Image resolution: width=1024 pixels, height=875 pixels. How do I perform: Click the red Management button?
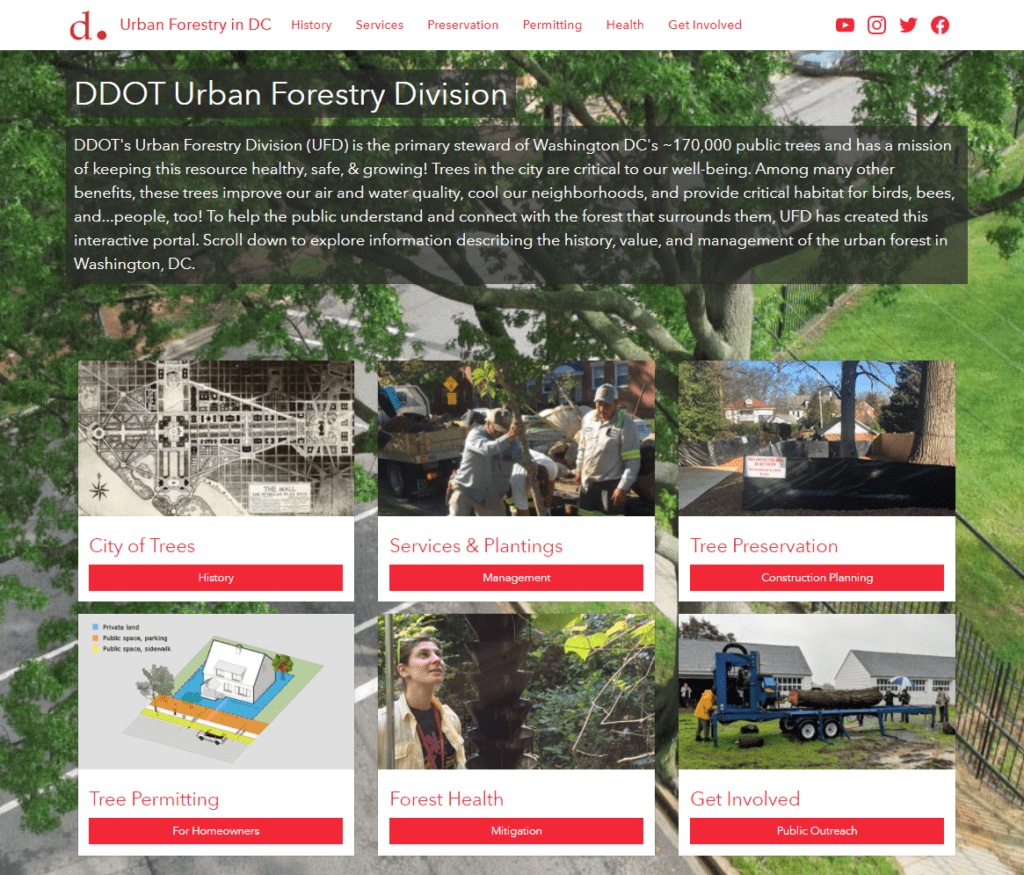pos(517,578)
